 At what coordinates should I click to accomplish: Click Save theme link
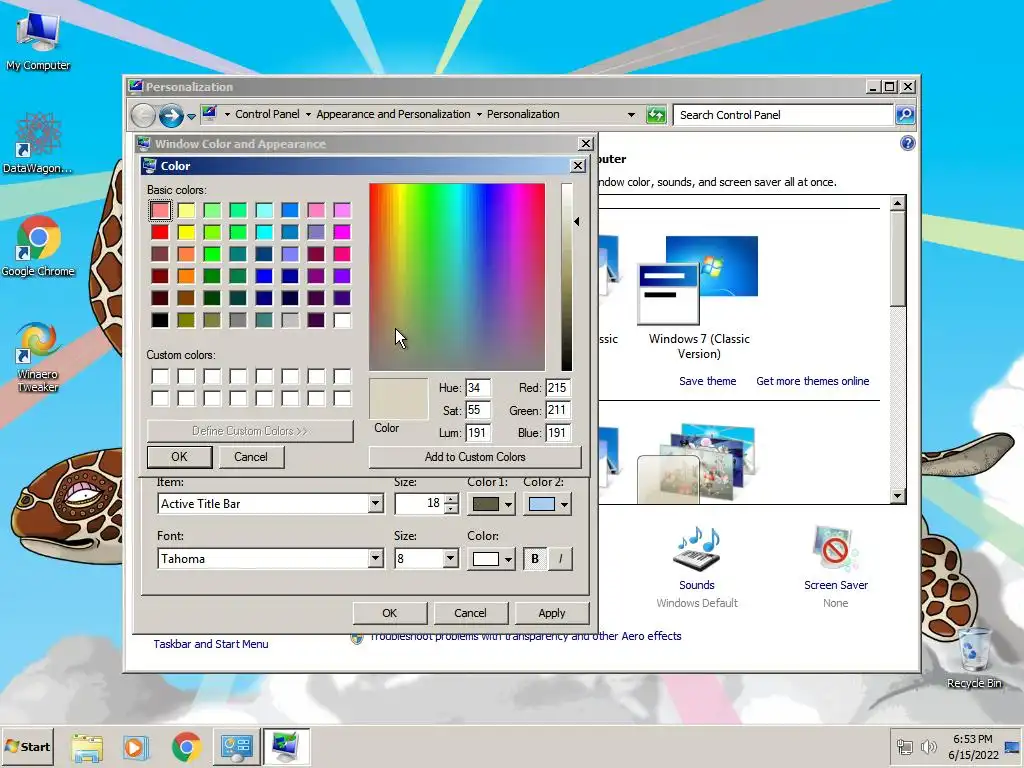[707, 381]
